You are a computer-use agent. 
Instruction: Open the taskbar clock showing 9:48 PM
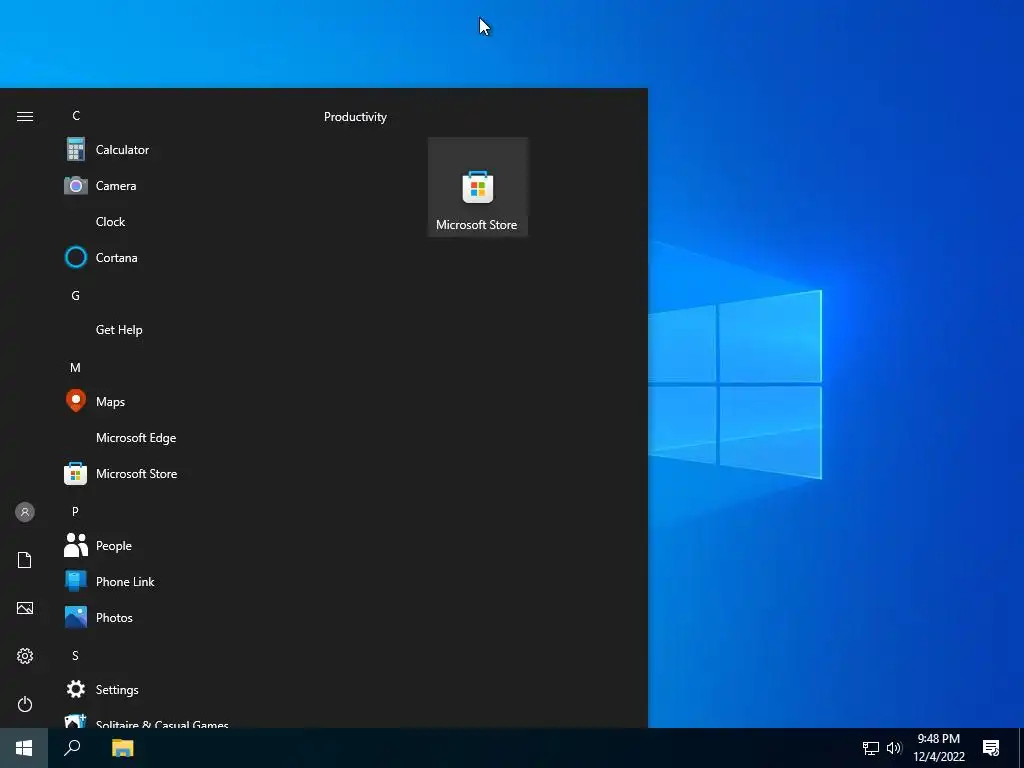(x=939, y=748)
